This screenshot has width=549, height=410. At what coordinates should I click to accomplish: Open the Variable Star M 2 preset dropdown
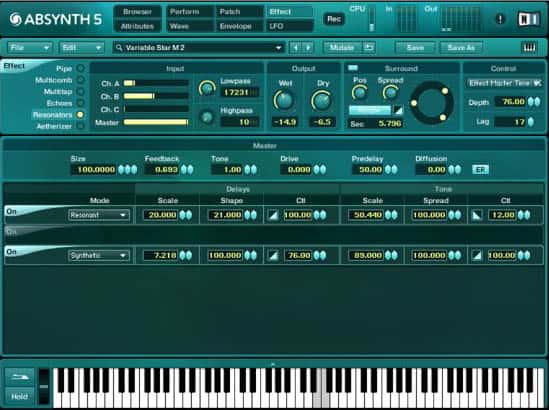pos(198,47)
